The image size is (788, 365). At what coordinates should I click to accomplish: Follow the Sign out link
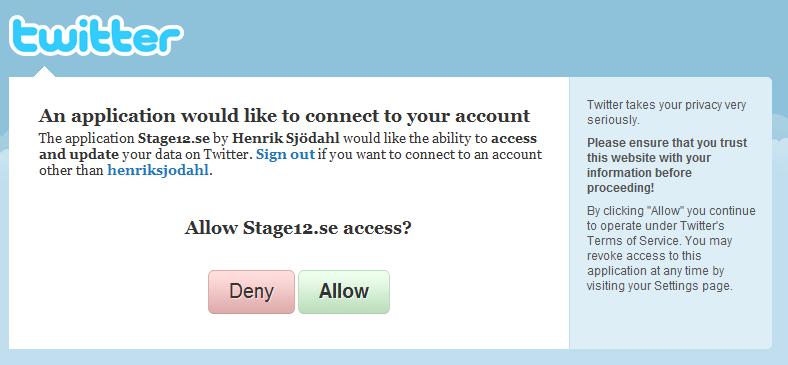point(285,154)
